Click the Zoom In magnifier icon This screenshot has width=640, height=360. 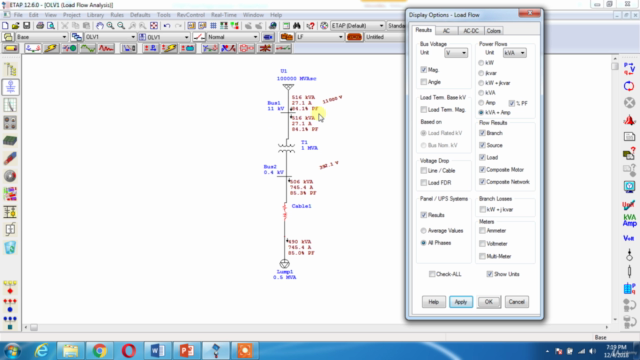point(110,26)
